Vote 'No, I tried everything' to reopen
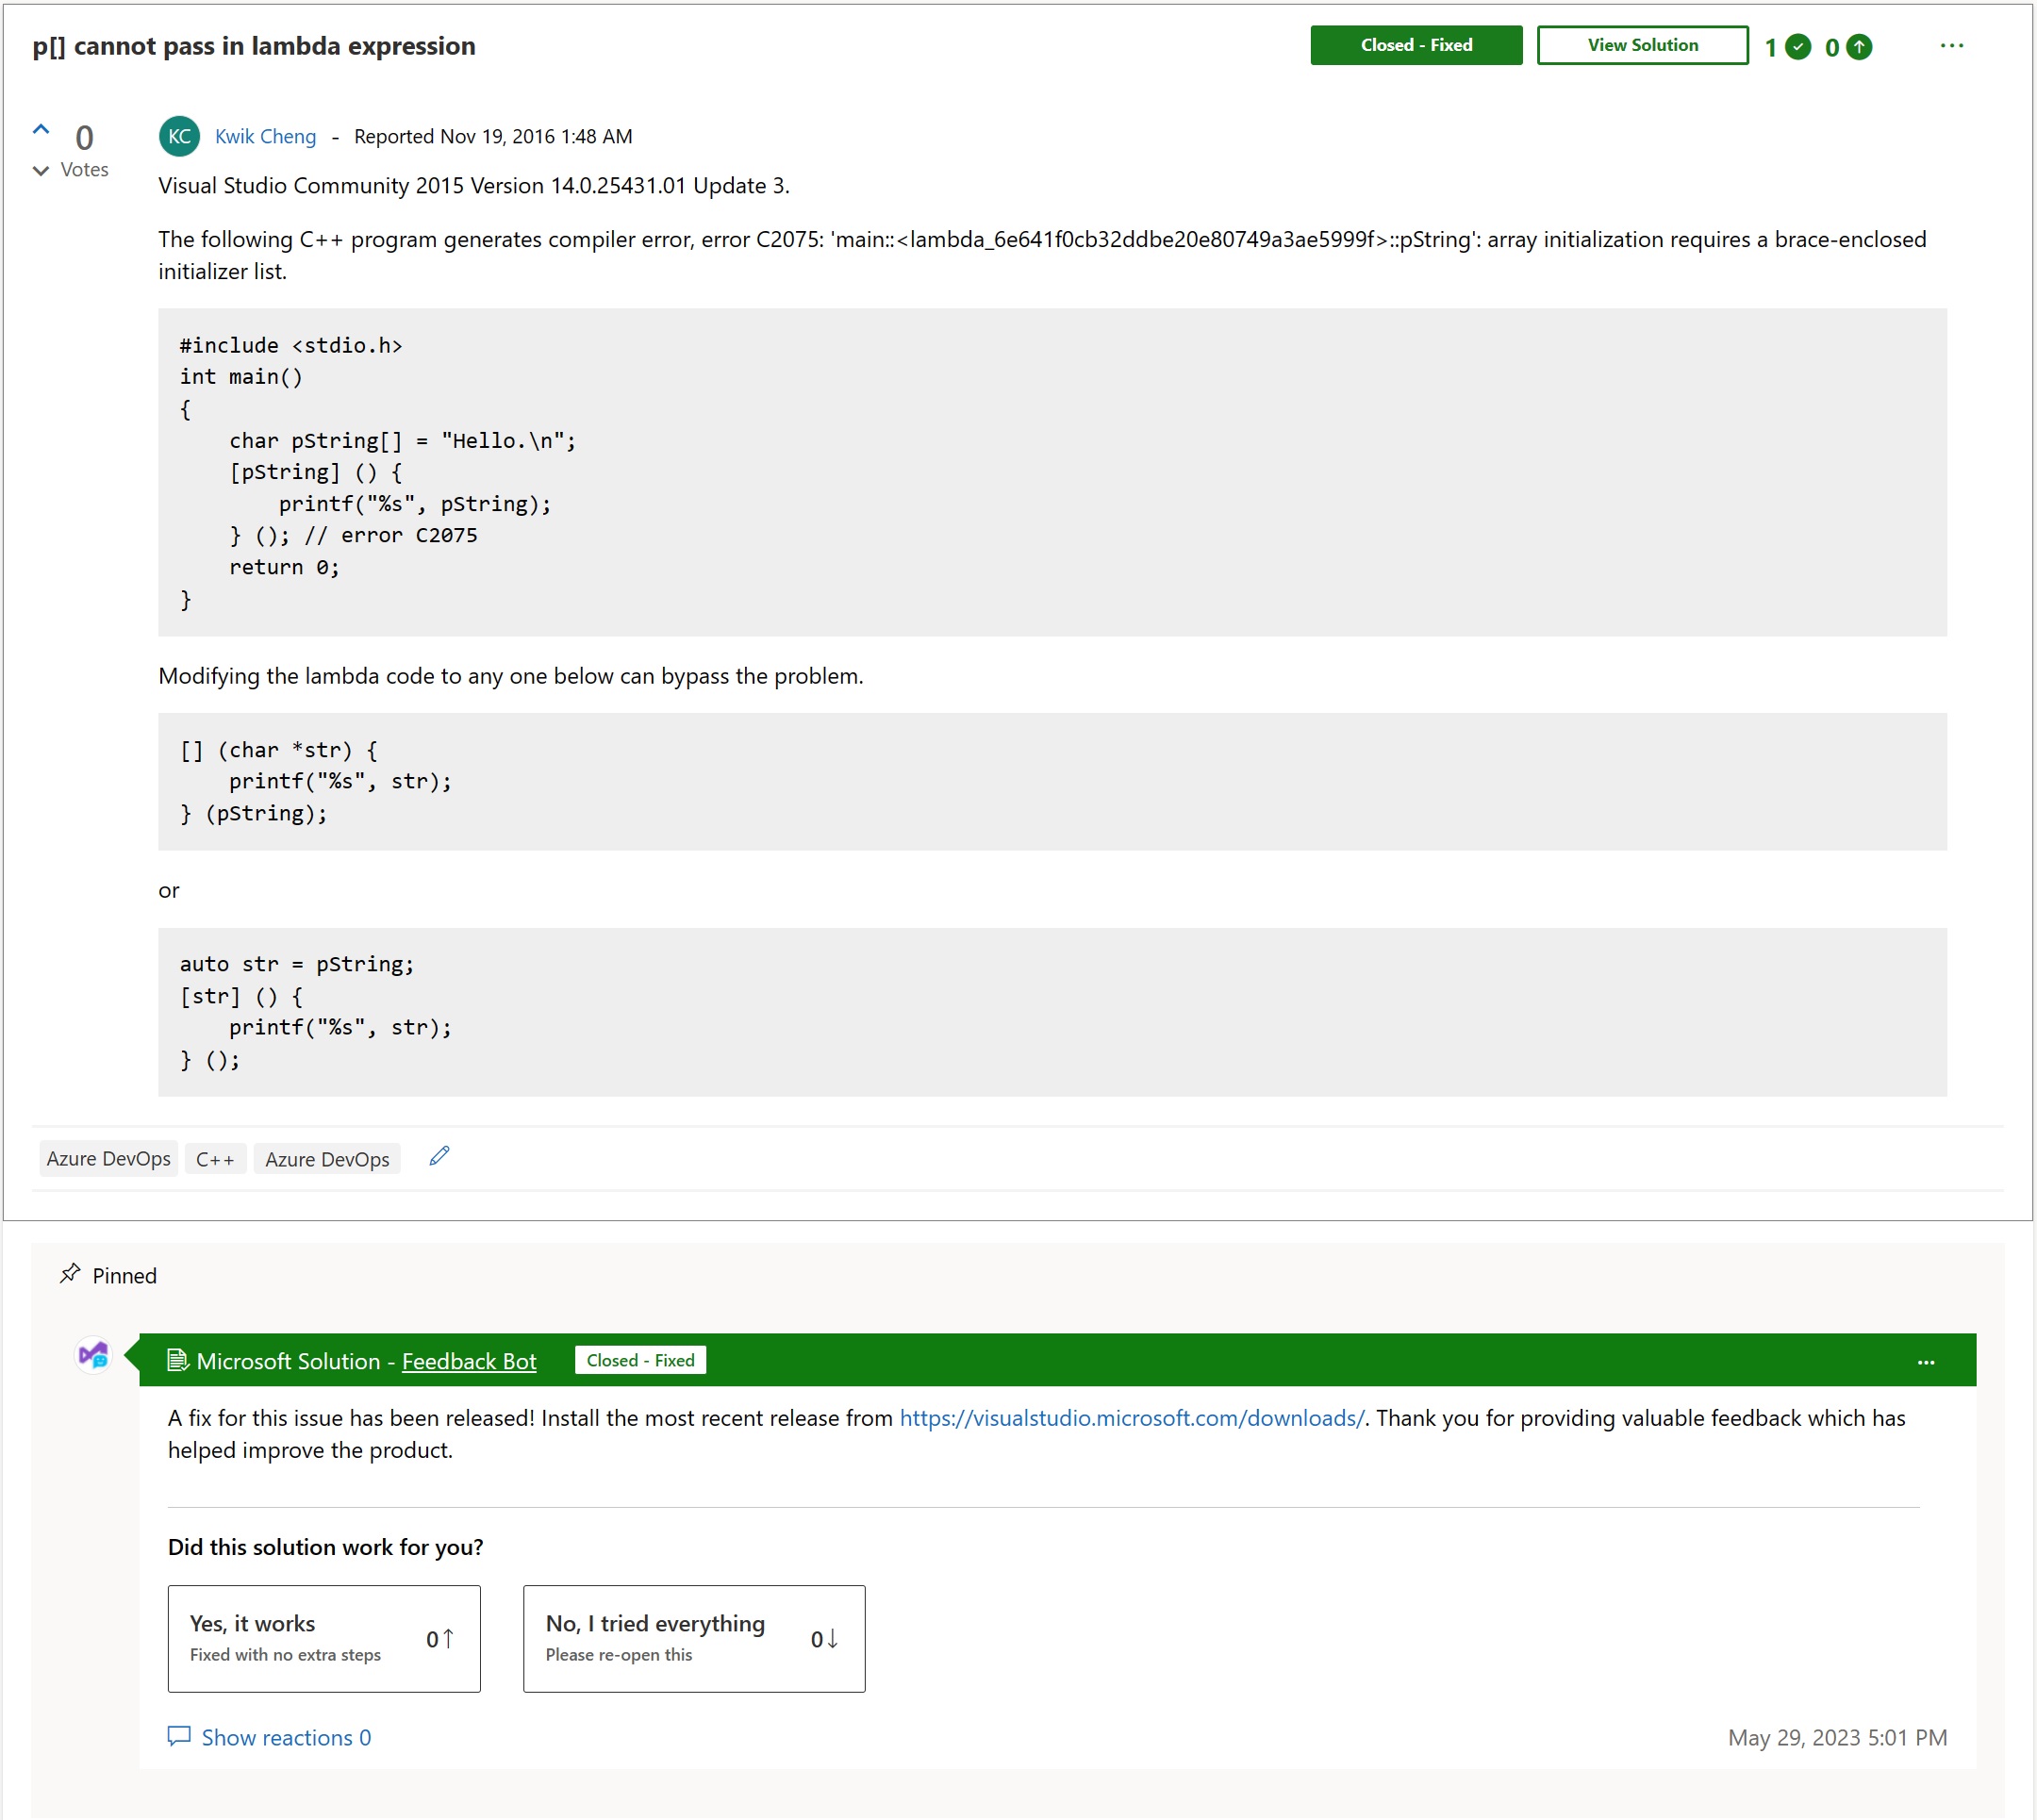Viewport: 2037px width, 1820px height. 694,1638
